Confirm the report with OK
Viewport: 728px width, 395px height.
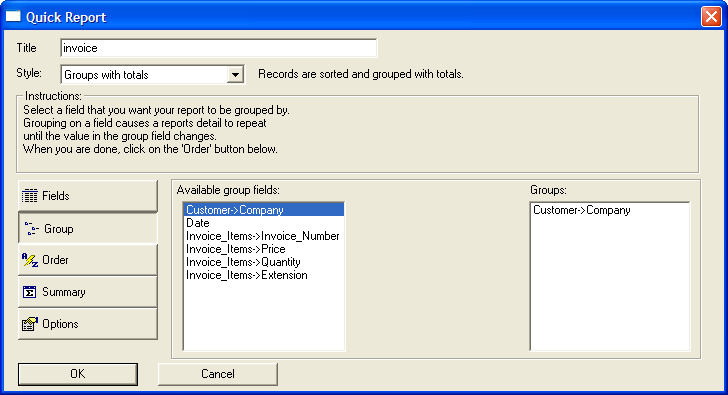coord(78,374)
